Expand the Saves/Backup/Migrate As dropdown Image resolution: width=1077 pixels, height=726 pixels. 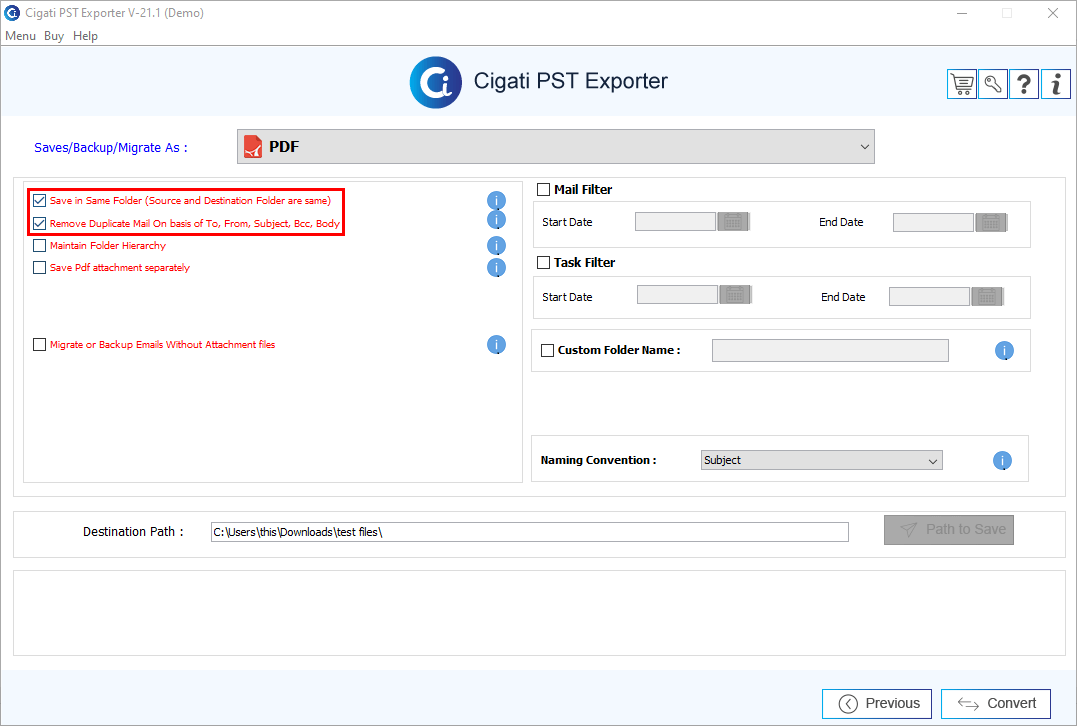pyautogui.click(x=556, y=146)
